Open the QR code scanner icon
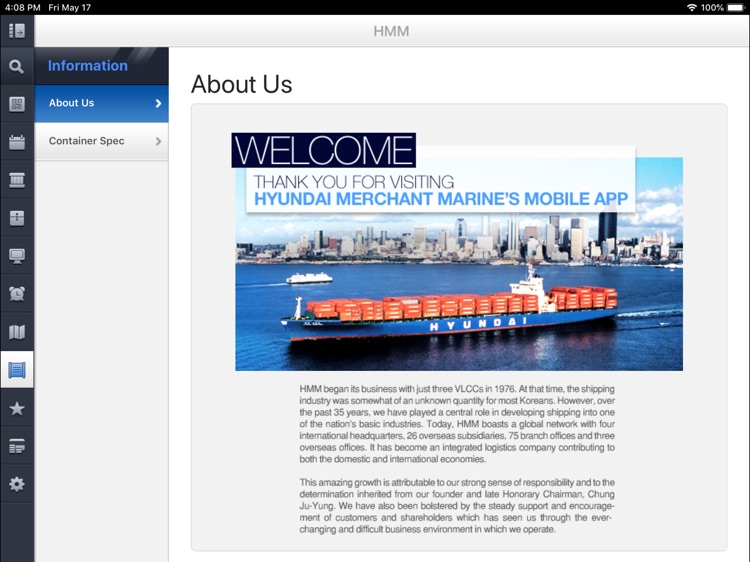This screenshot has height=562, width=750. point(17,104)
